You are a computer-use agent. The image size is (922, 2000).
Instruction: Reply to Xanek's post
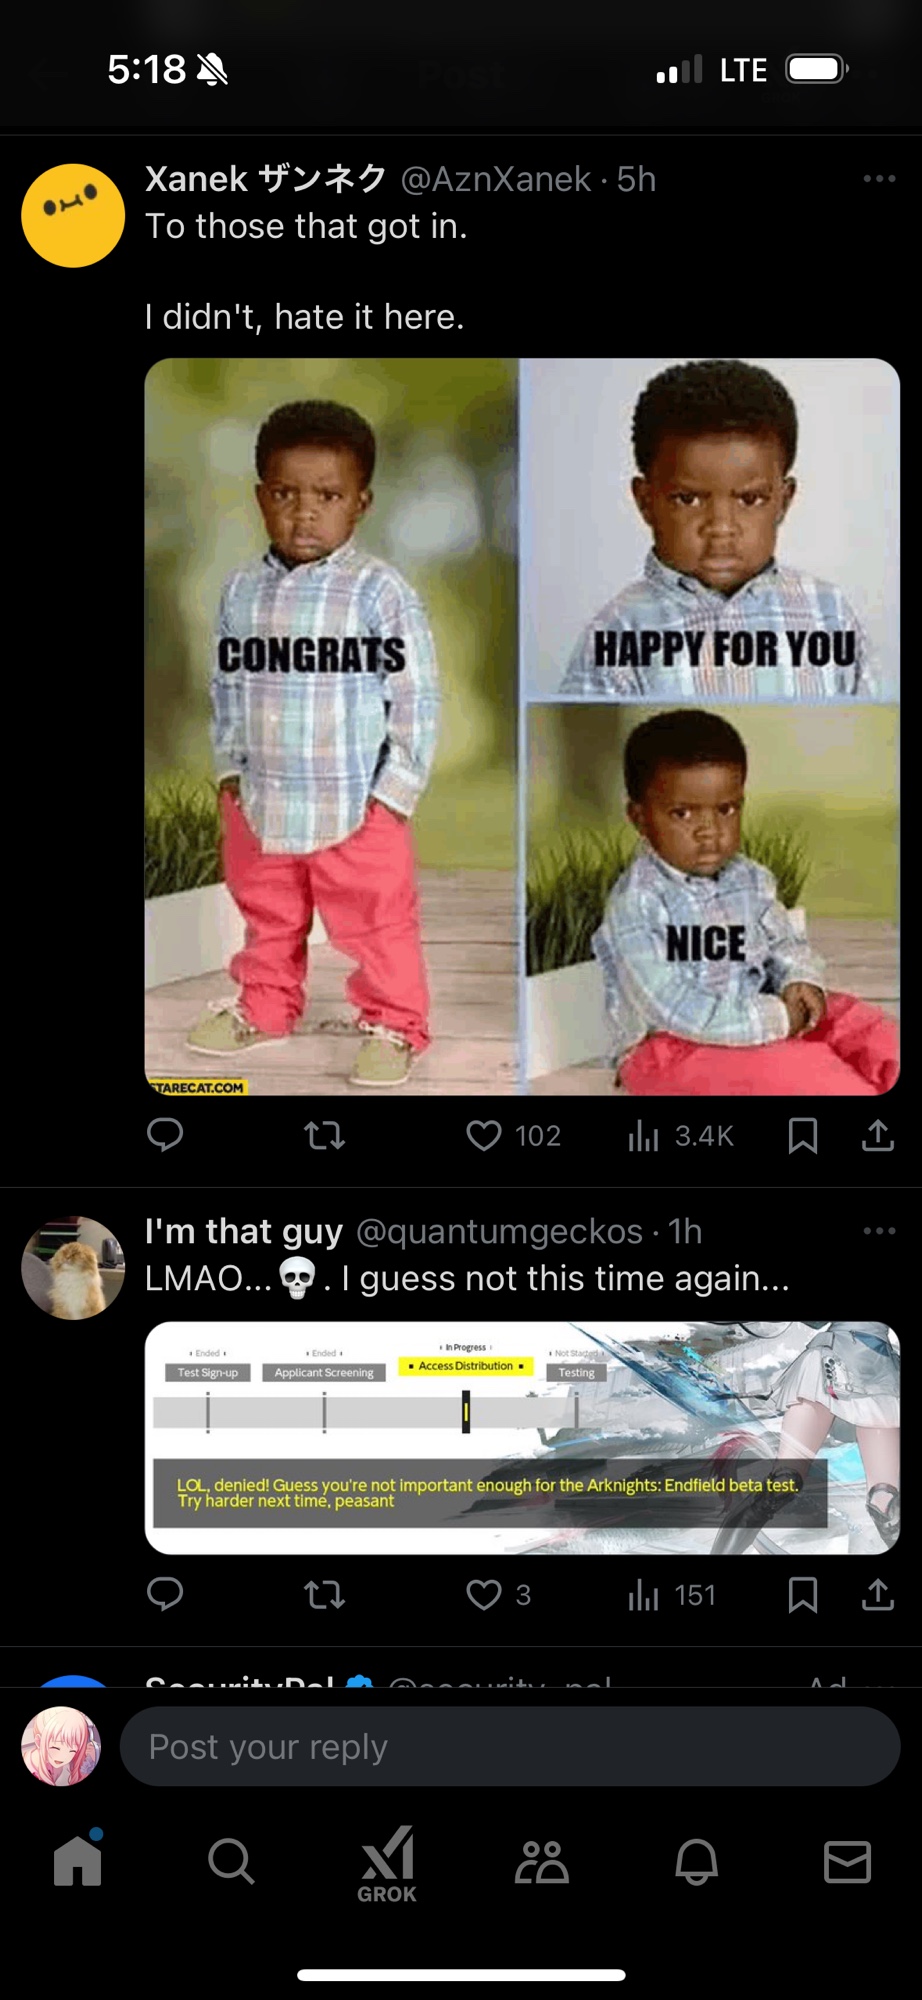[165, 1135]
